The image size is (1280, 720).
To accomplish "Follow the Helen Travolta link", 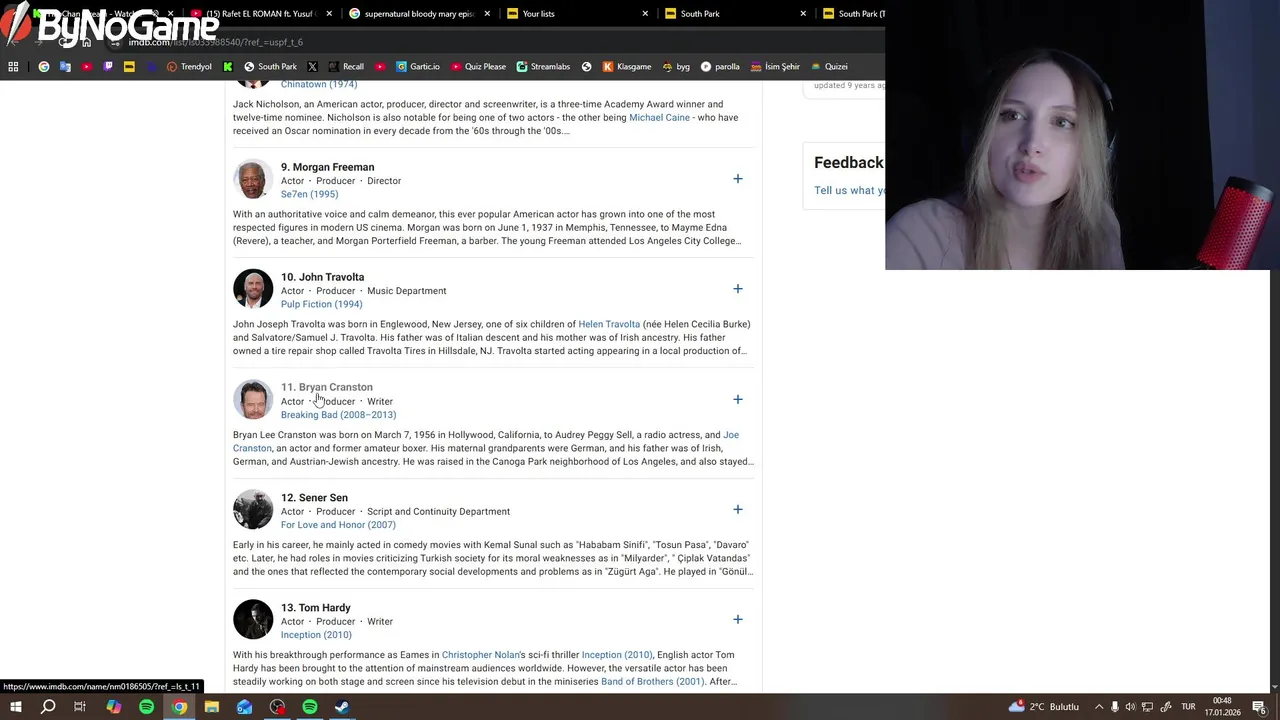I will (609, 324).
